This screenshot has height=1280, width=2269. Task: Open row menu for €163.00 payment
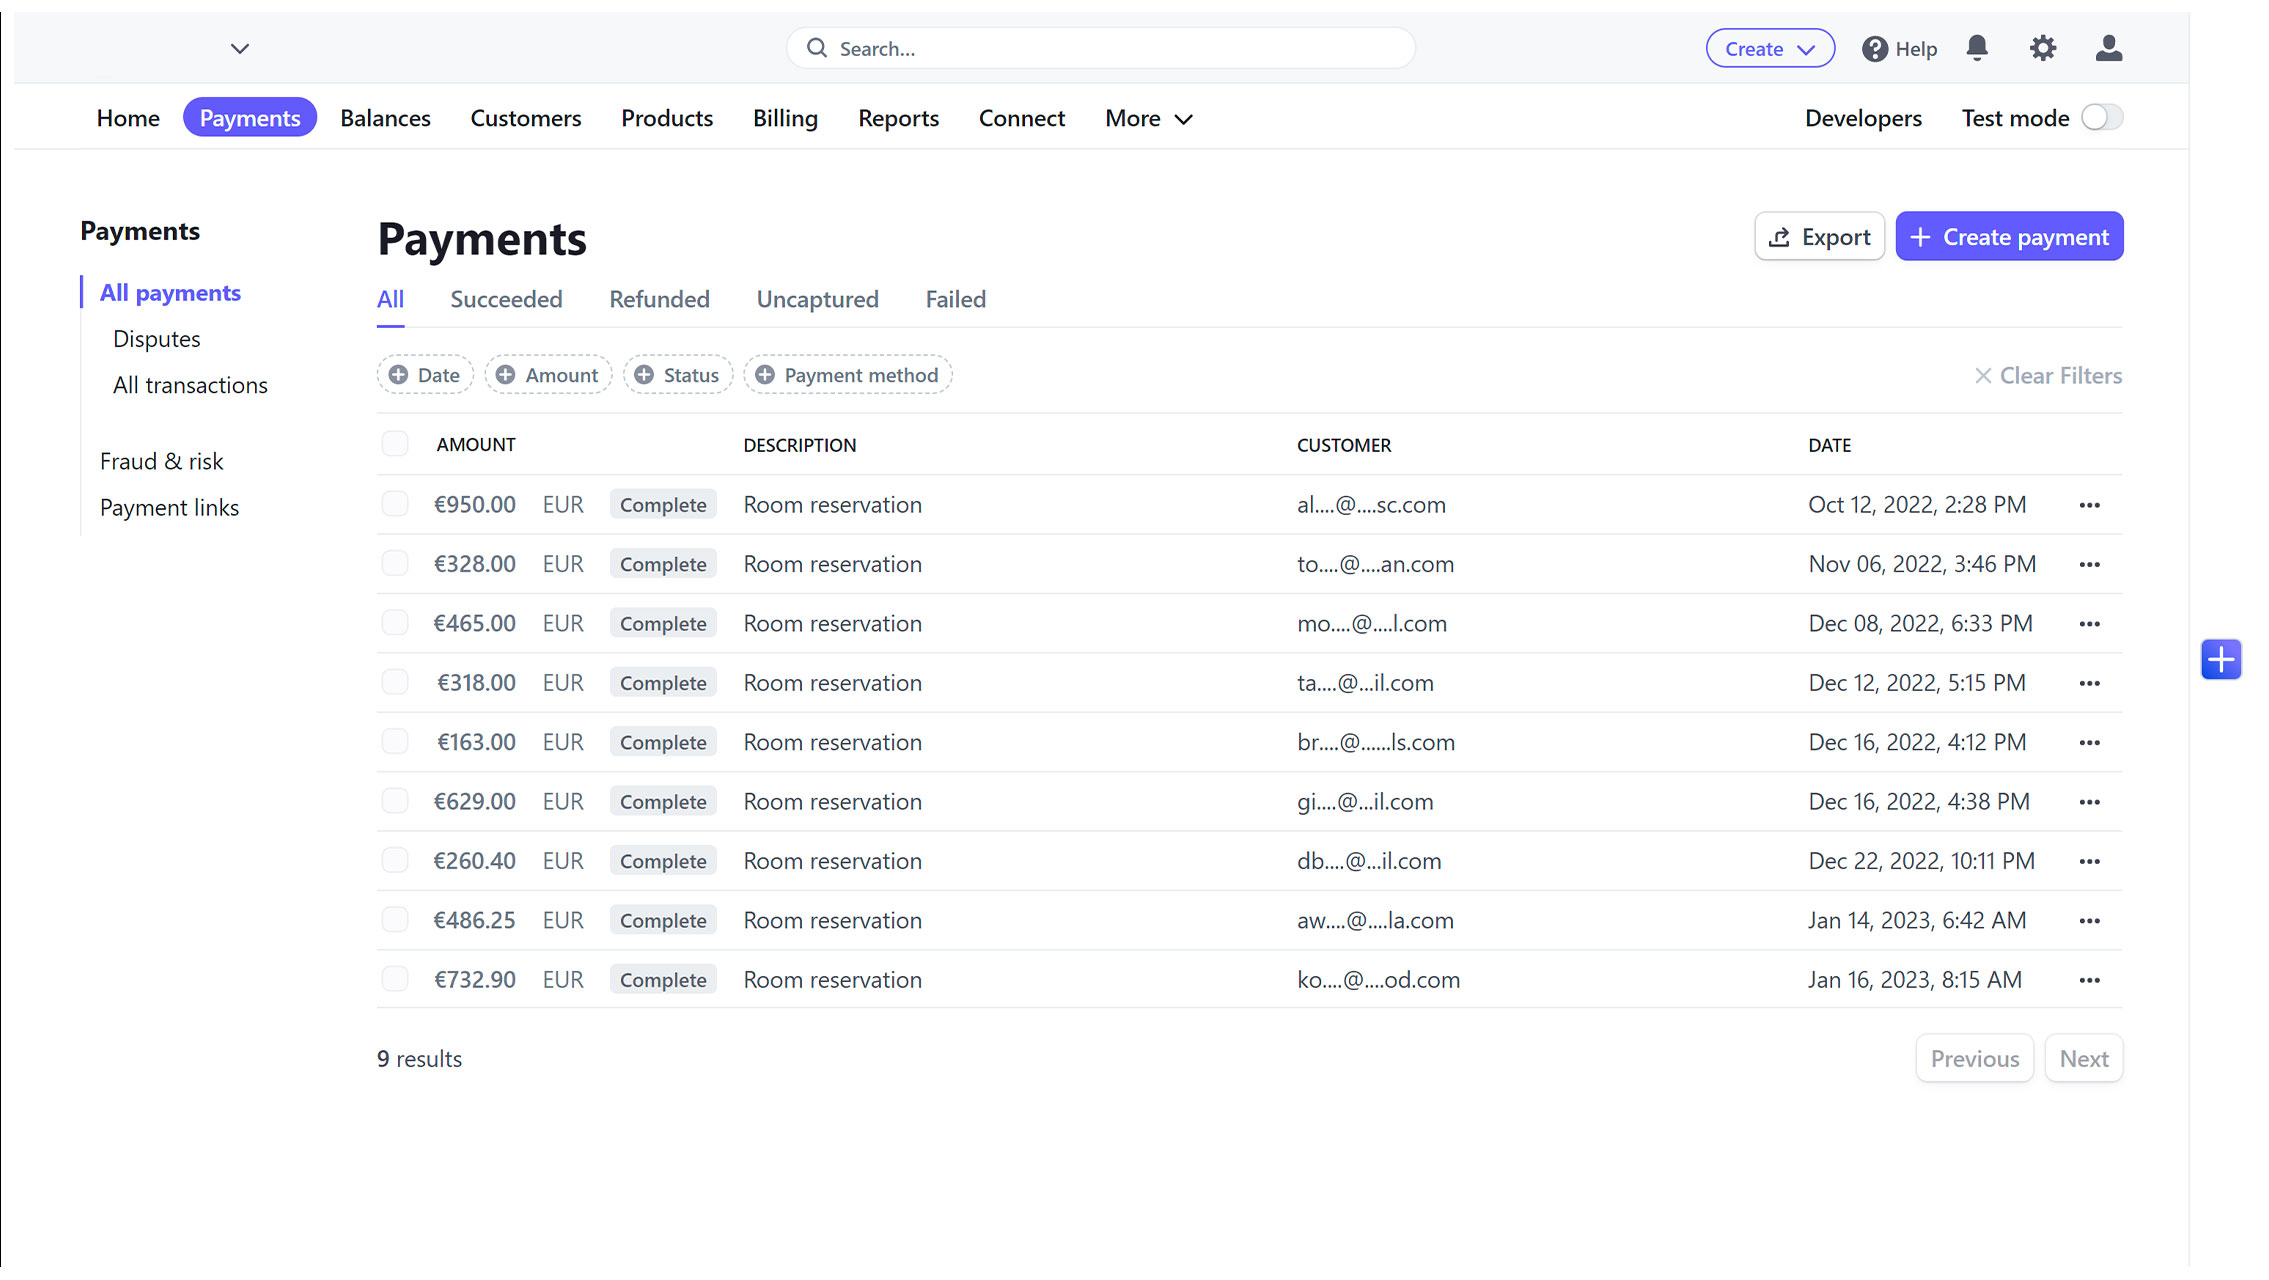(x=2089, y=743)
